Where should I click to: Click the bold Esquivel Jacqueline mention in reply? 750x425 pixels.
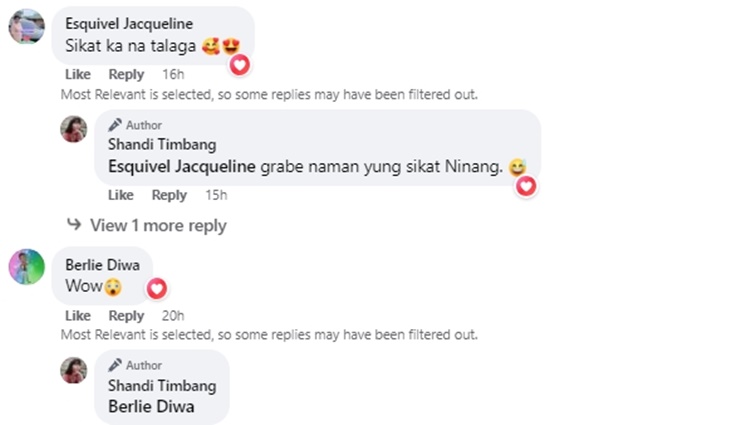181,166
